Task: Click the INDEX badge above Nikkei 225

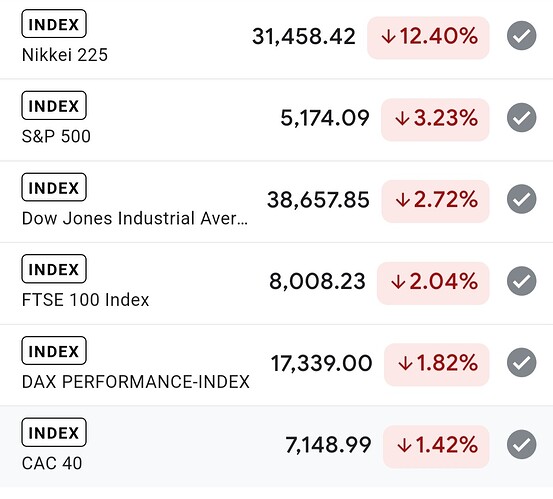Action: click(x=54, y=24)
